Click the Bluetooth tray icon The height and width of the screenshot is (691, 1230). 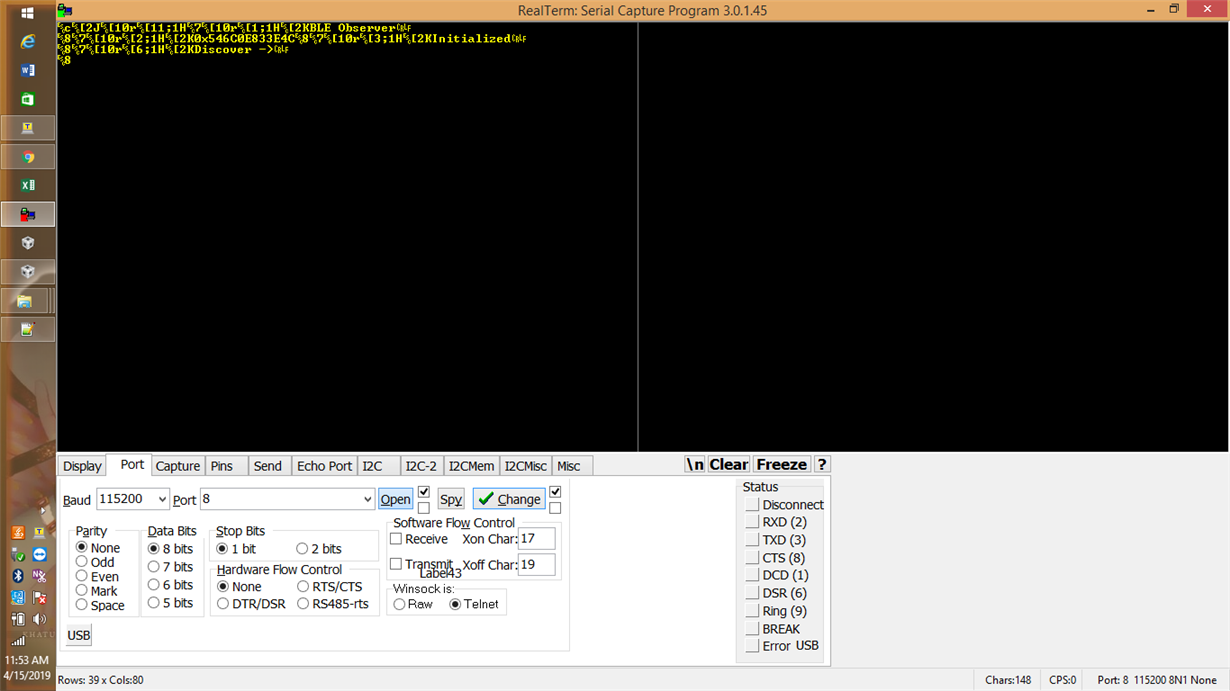click(18, 576)
